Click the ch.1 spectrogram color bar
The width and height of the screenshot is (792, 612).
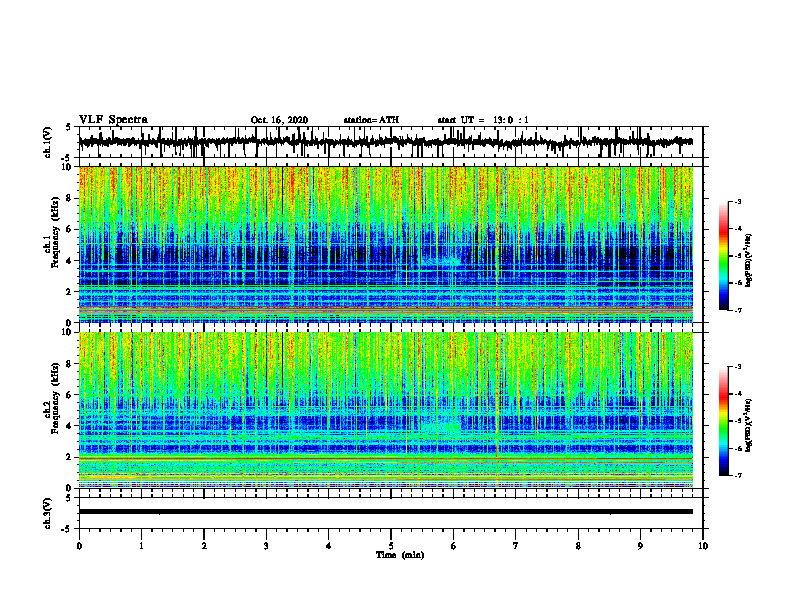point(723,256)
